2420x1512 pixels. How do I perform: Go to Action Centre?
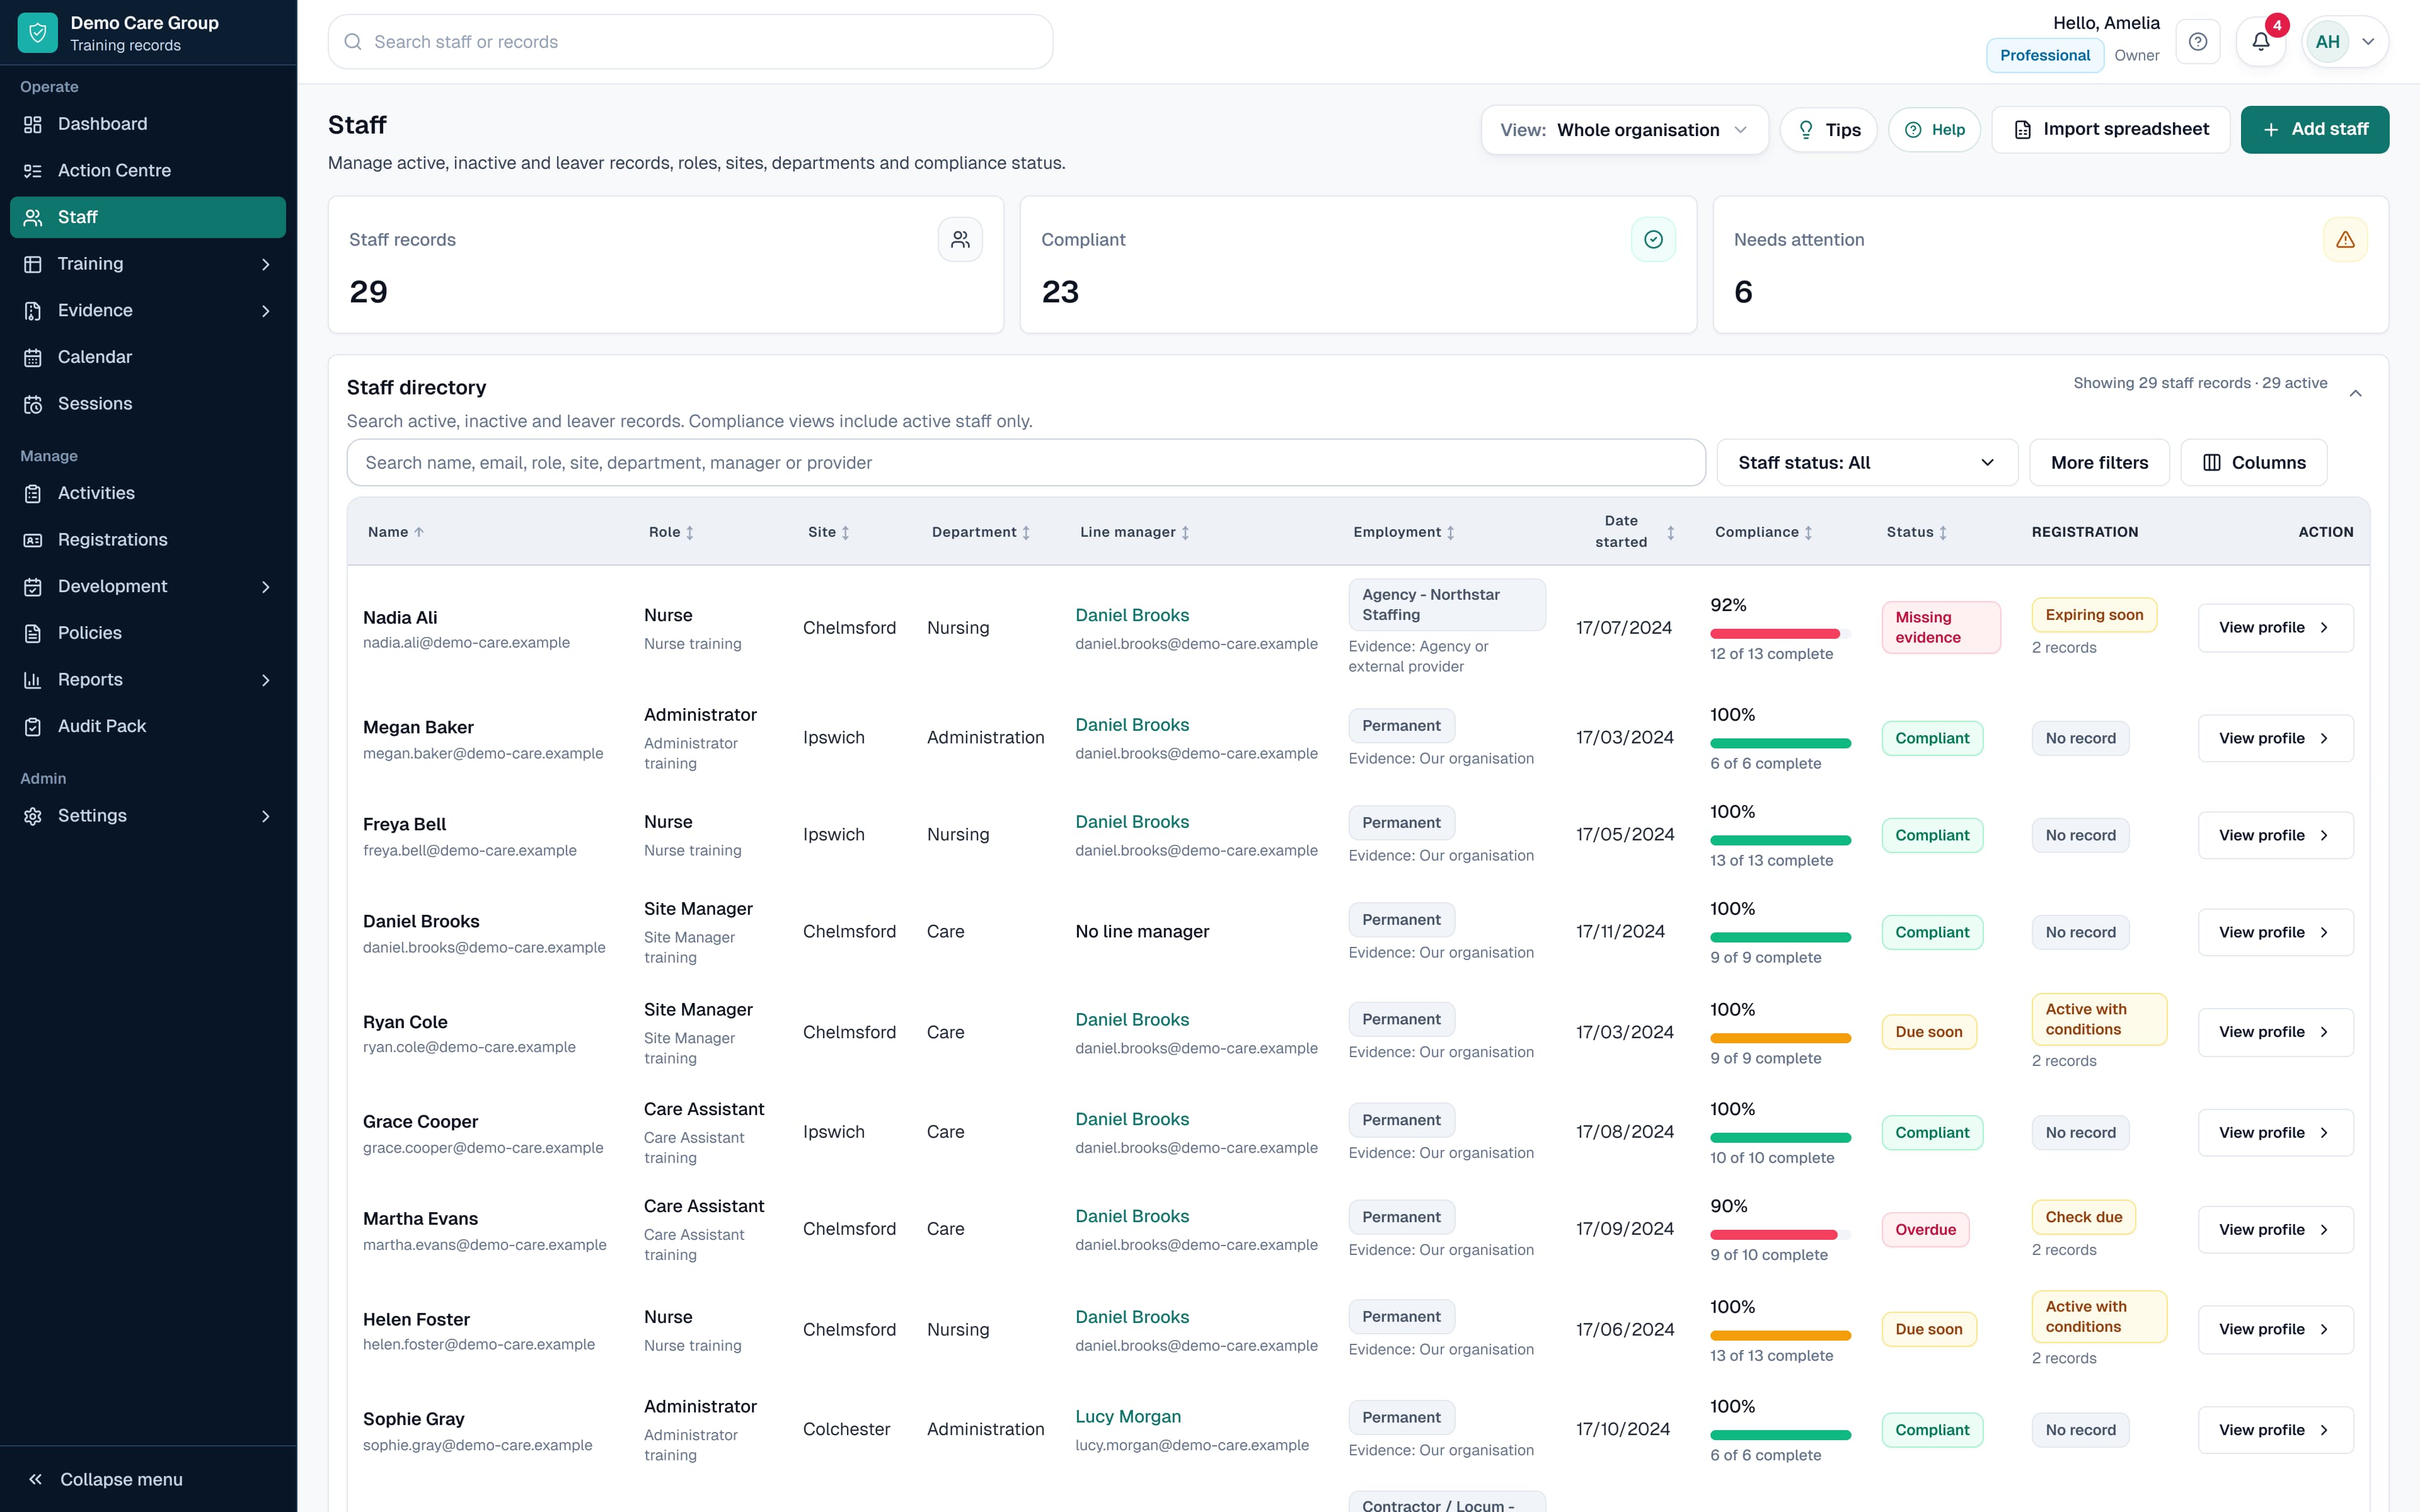(148, 171)
